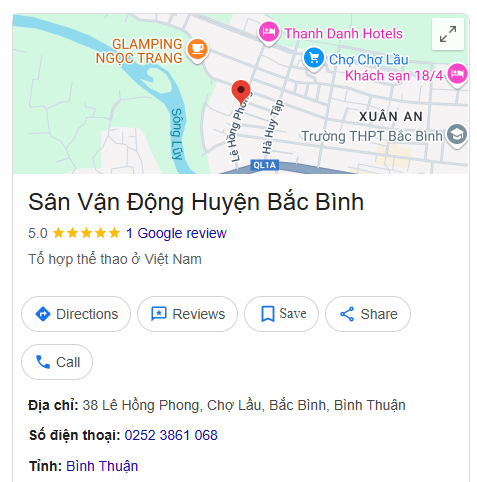The width and height of the screenshot is (477, 482).
Task: Click the Sông Lũy river label
Action: (x=177, y=134)
